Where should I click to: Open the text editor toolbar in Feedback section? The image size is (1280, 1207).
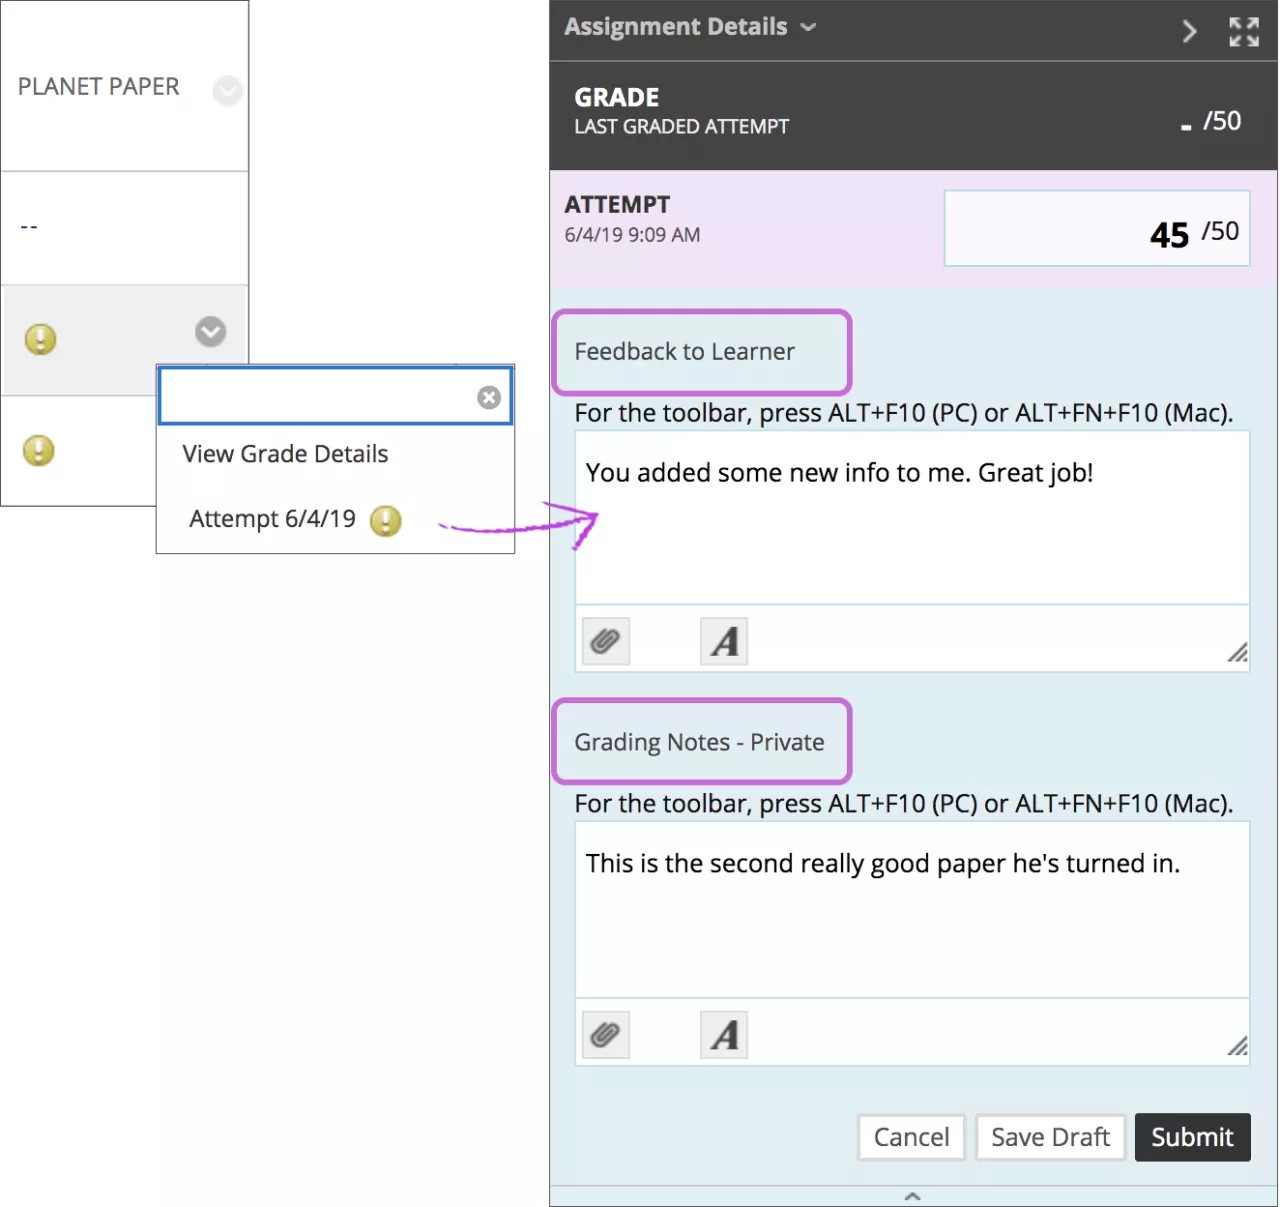[724, 640]
